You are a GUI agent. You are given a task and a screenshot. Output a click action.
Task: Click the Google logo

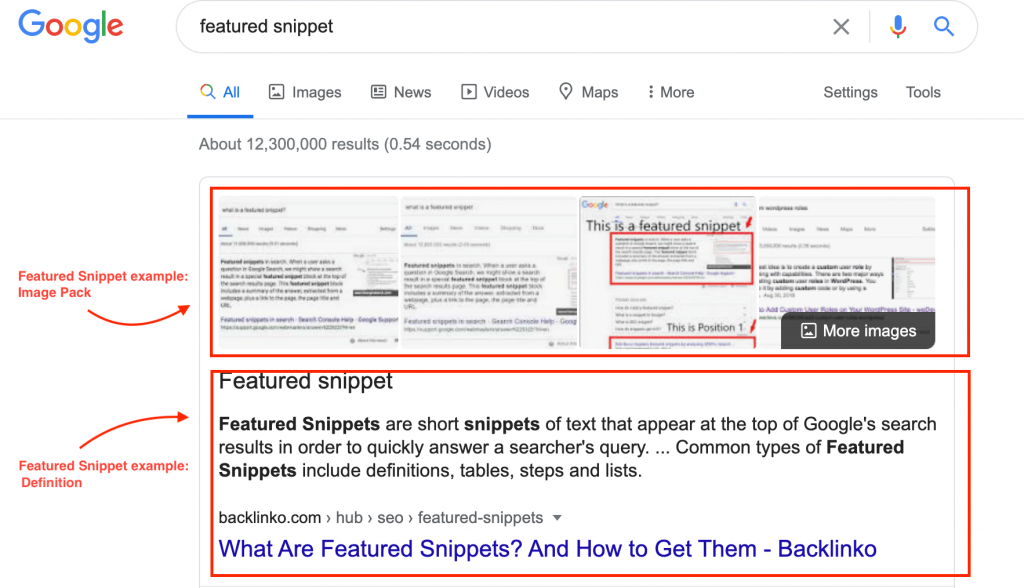coord(71,26)
